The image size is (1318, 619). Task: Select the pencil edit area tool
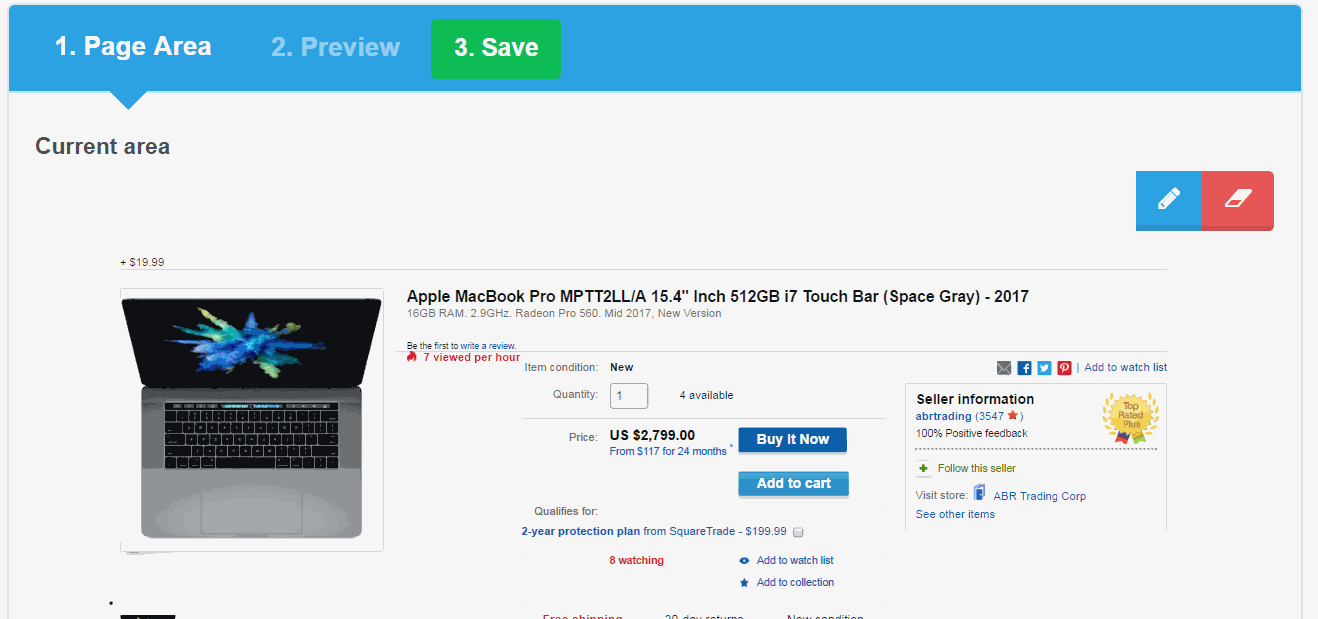tap(1168, 199)
